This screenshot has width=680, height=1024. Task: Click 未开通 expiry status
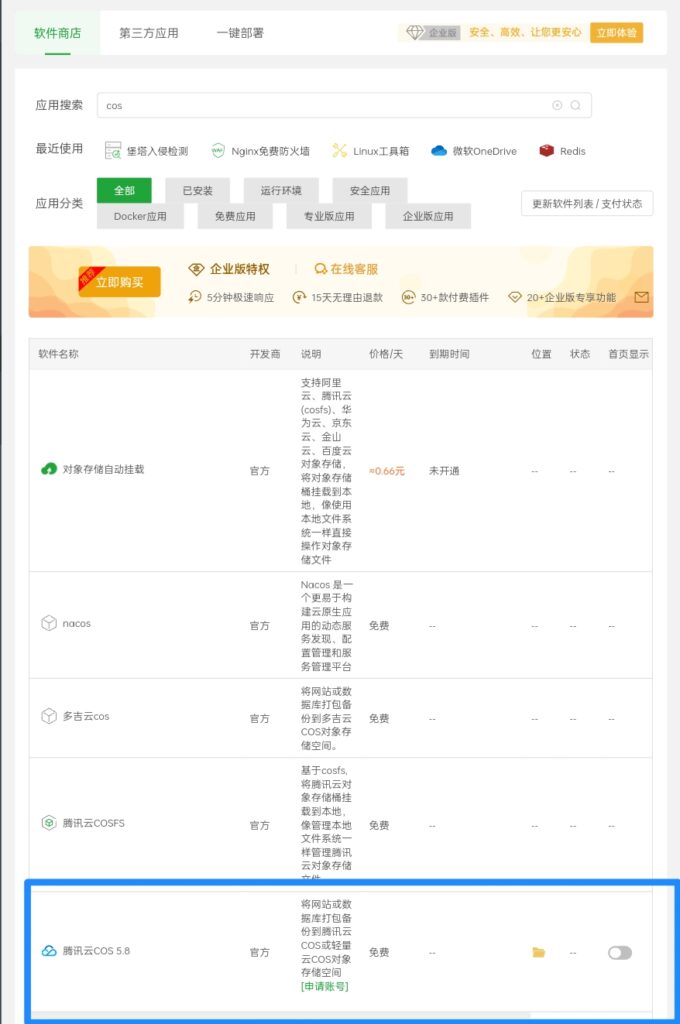[x=444, y=471]
